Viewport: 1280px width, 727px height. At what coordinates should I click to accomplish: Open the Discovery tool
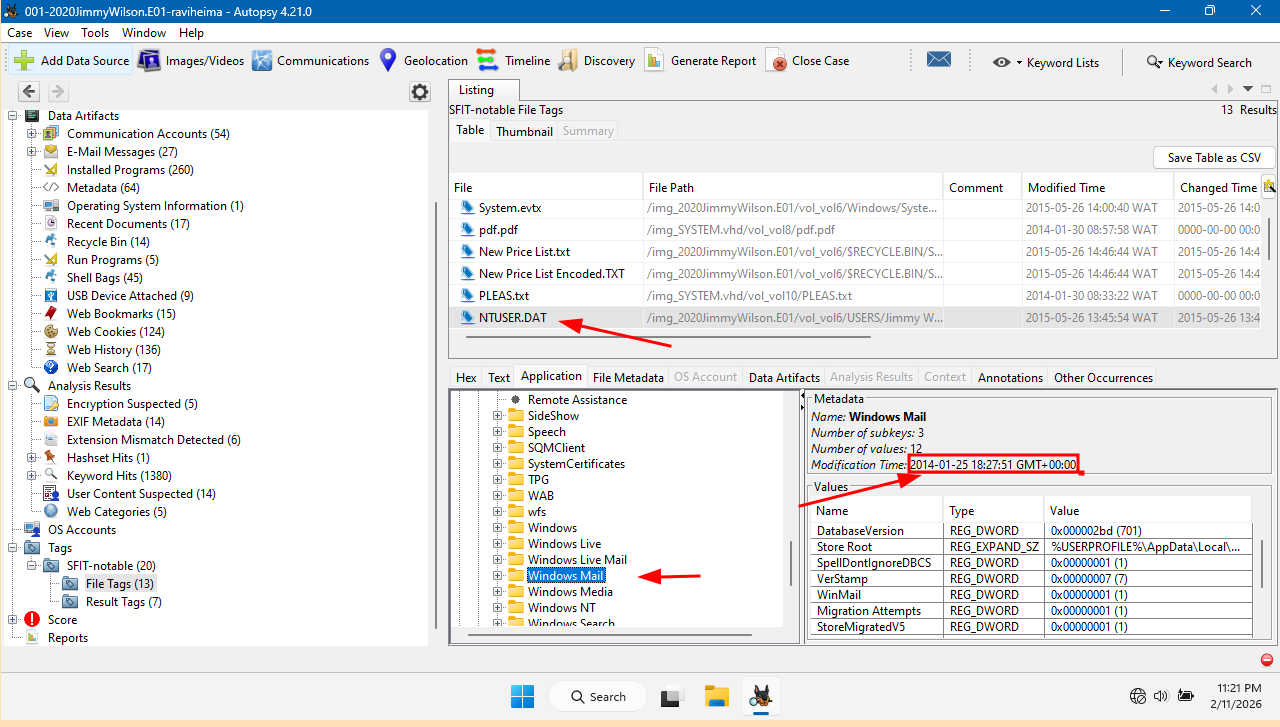[x=567, y=60]
